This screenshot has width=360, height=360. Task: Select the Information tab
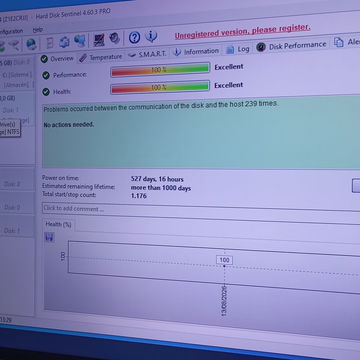pyautogui.click(x=197, y=52)
